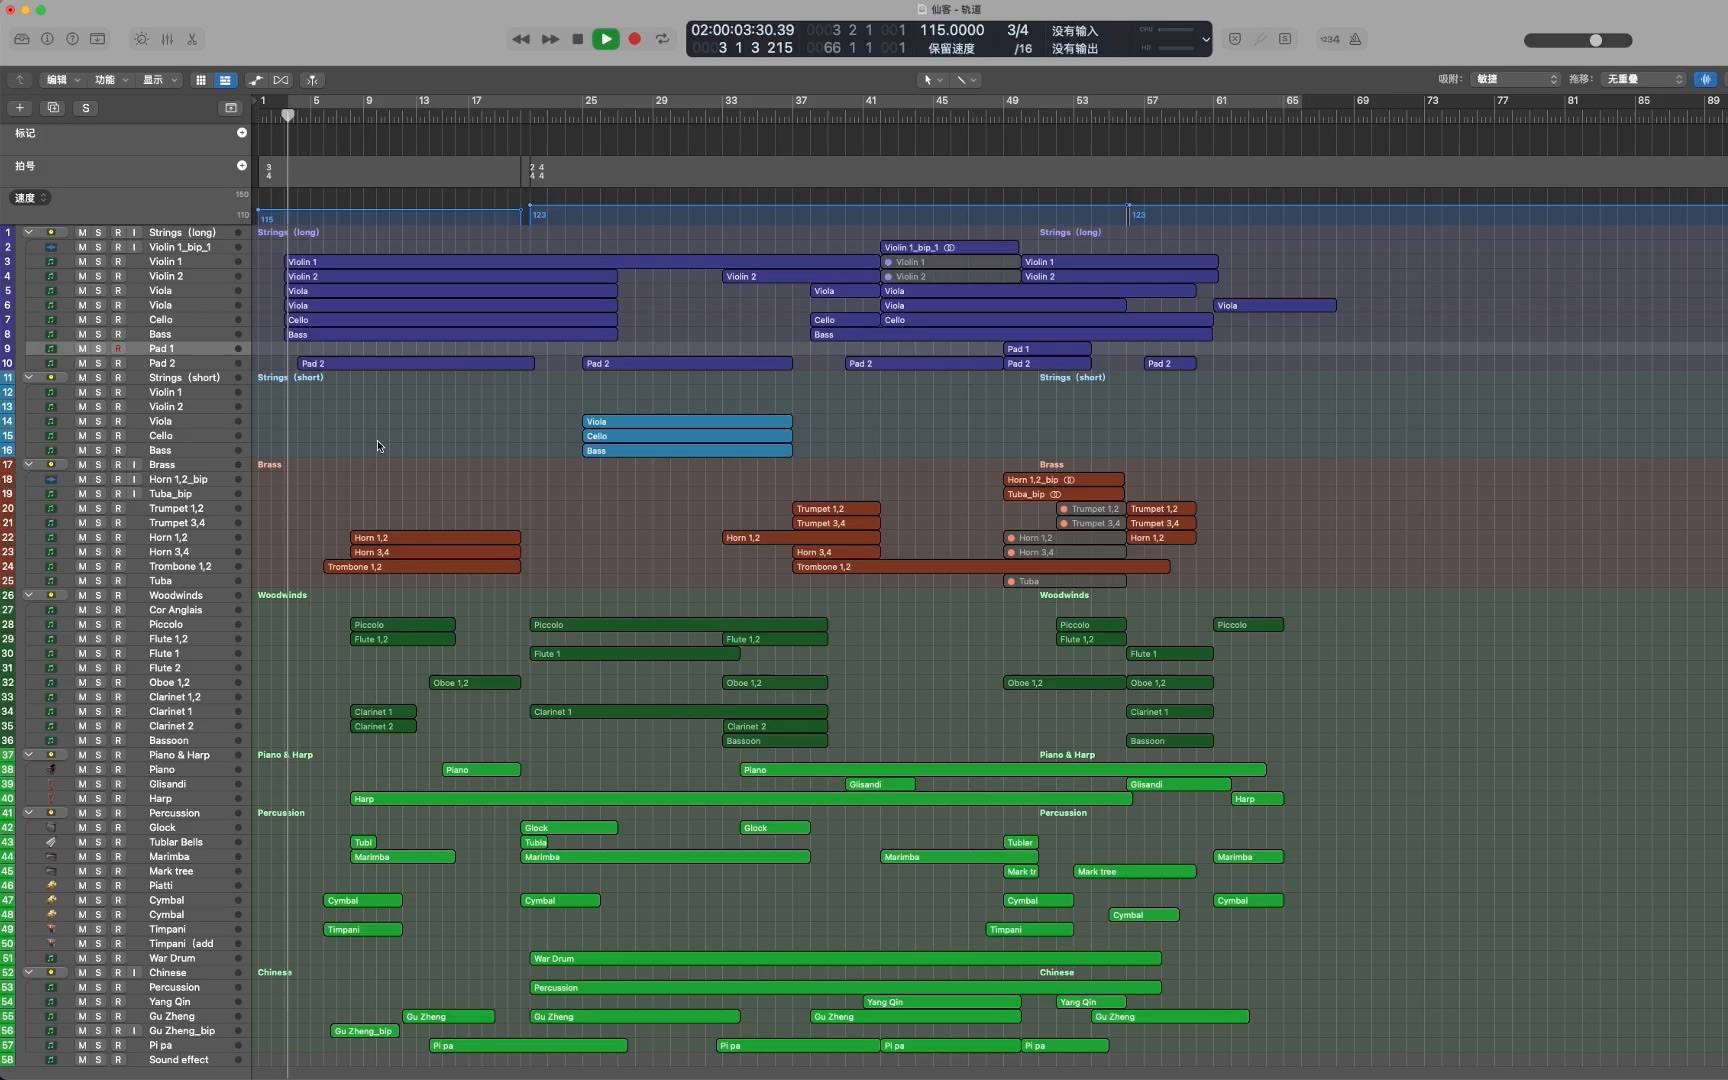The height and width of the screenshot is (1080, 1728).
Task: Collapse the Strings (long) track stack
Action: click(28, 232)
